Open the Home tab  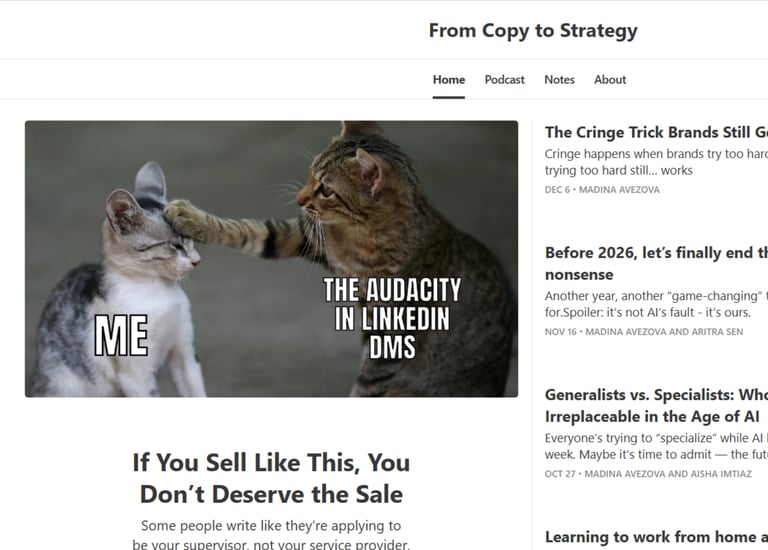tap(449, 79)
